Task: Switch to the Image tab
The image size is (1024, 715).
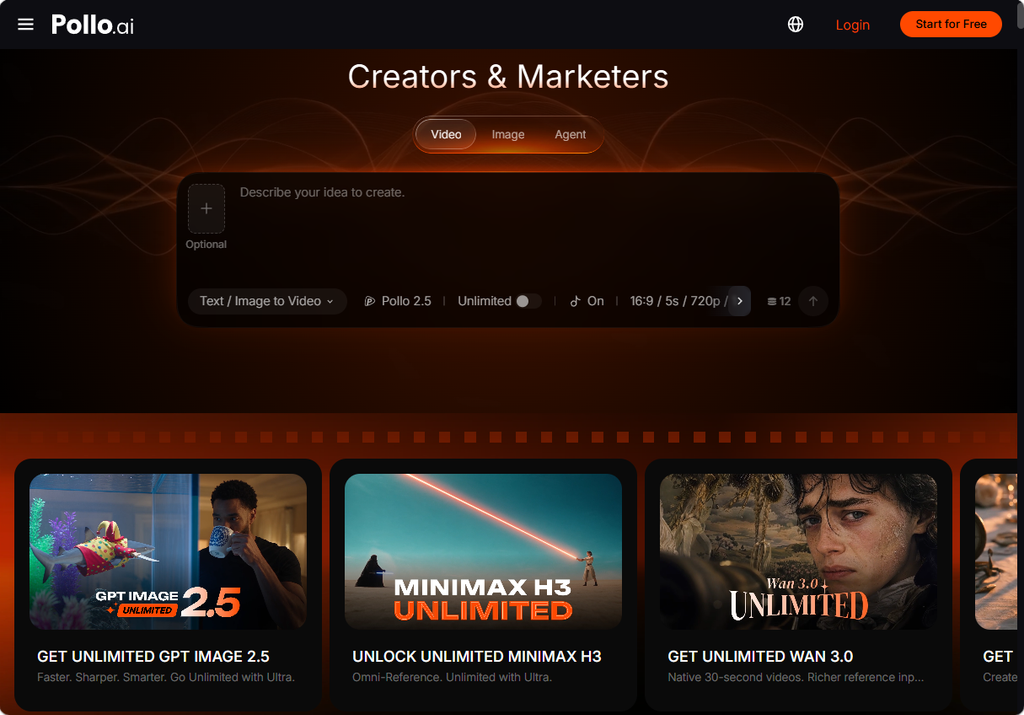Action: coord(507,134)
